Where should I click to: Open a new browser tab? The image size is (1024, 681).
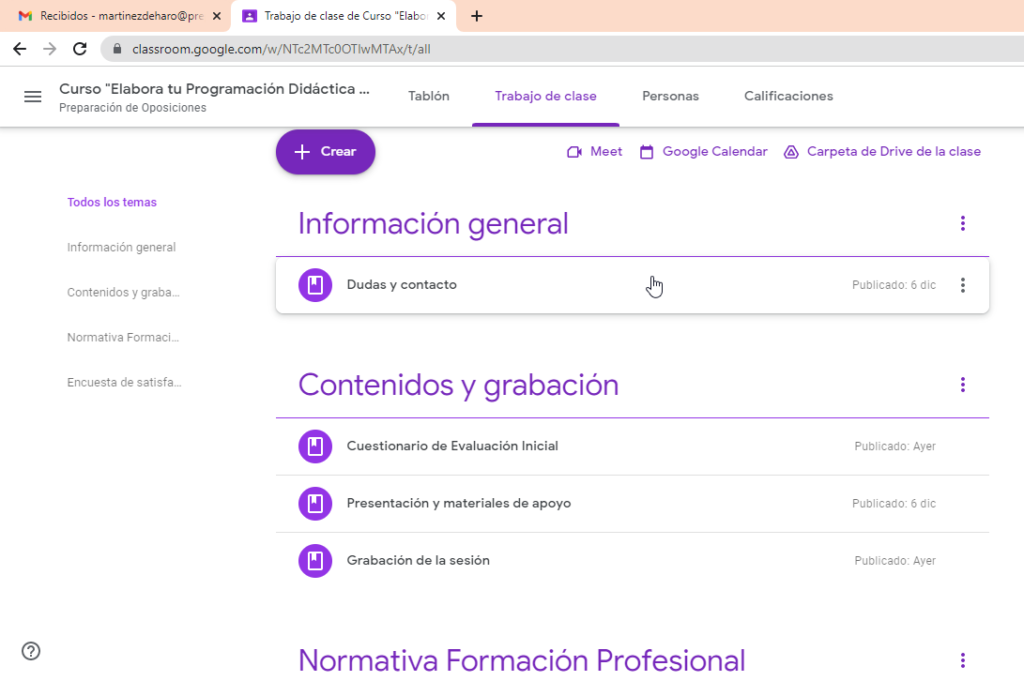click(x=477, y=16)
